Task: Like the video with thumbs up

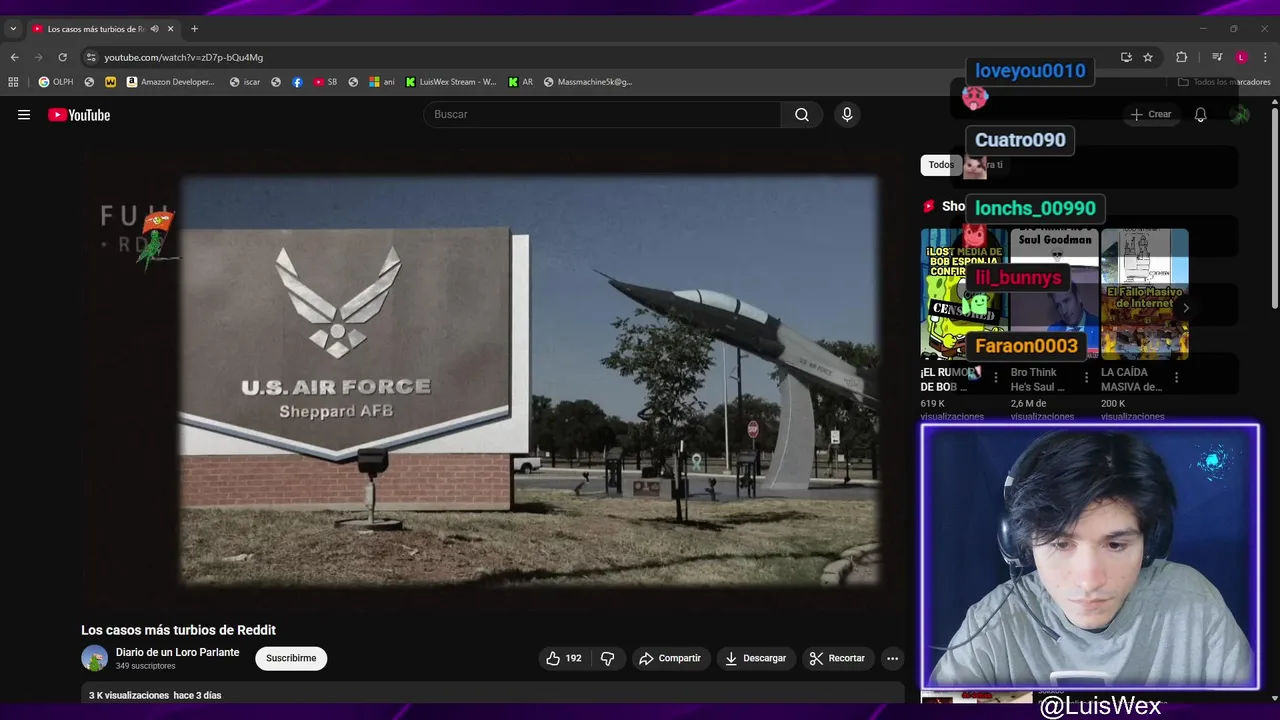Action: click(563, 658)
